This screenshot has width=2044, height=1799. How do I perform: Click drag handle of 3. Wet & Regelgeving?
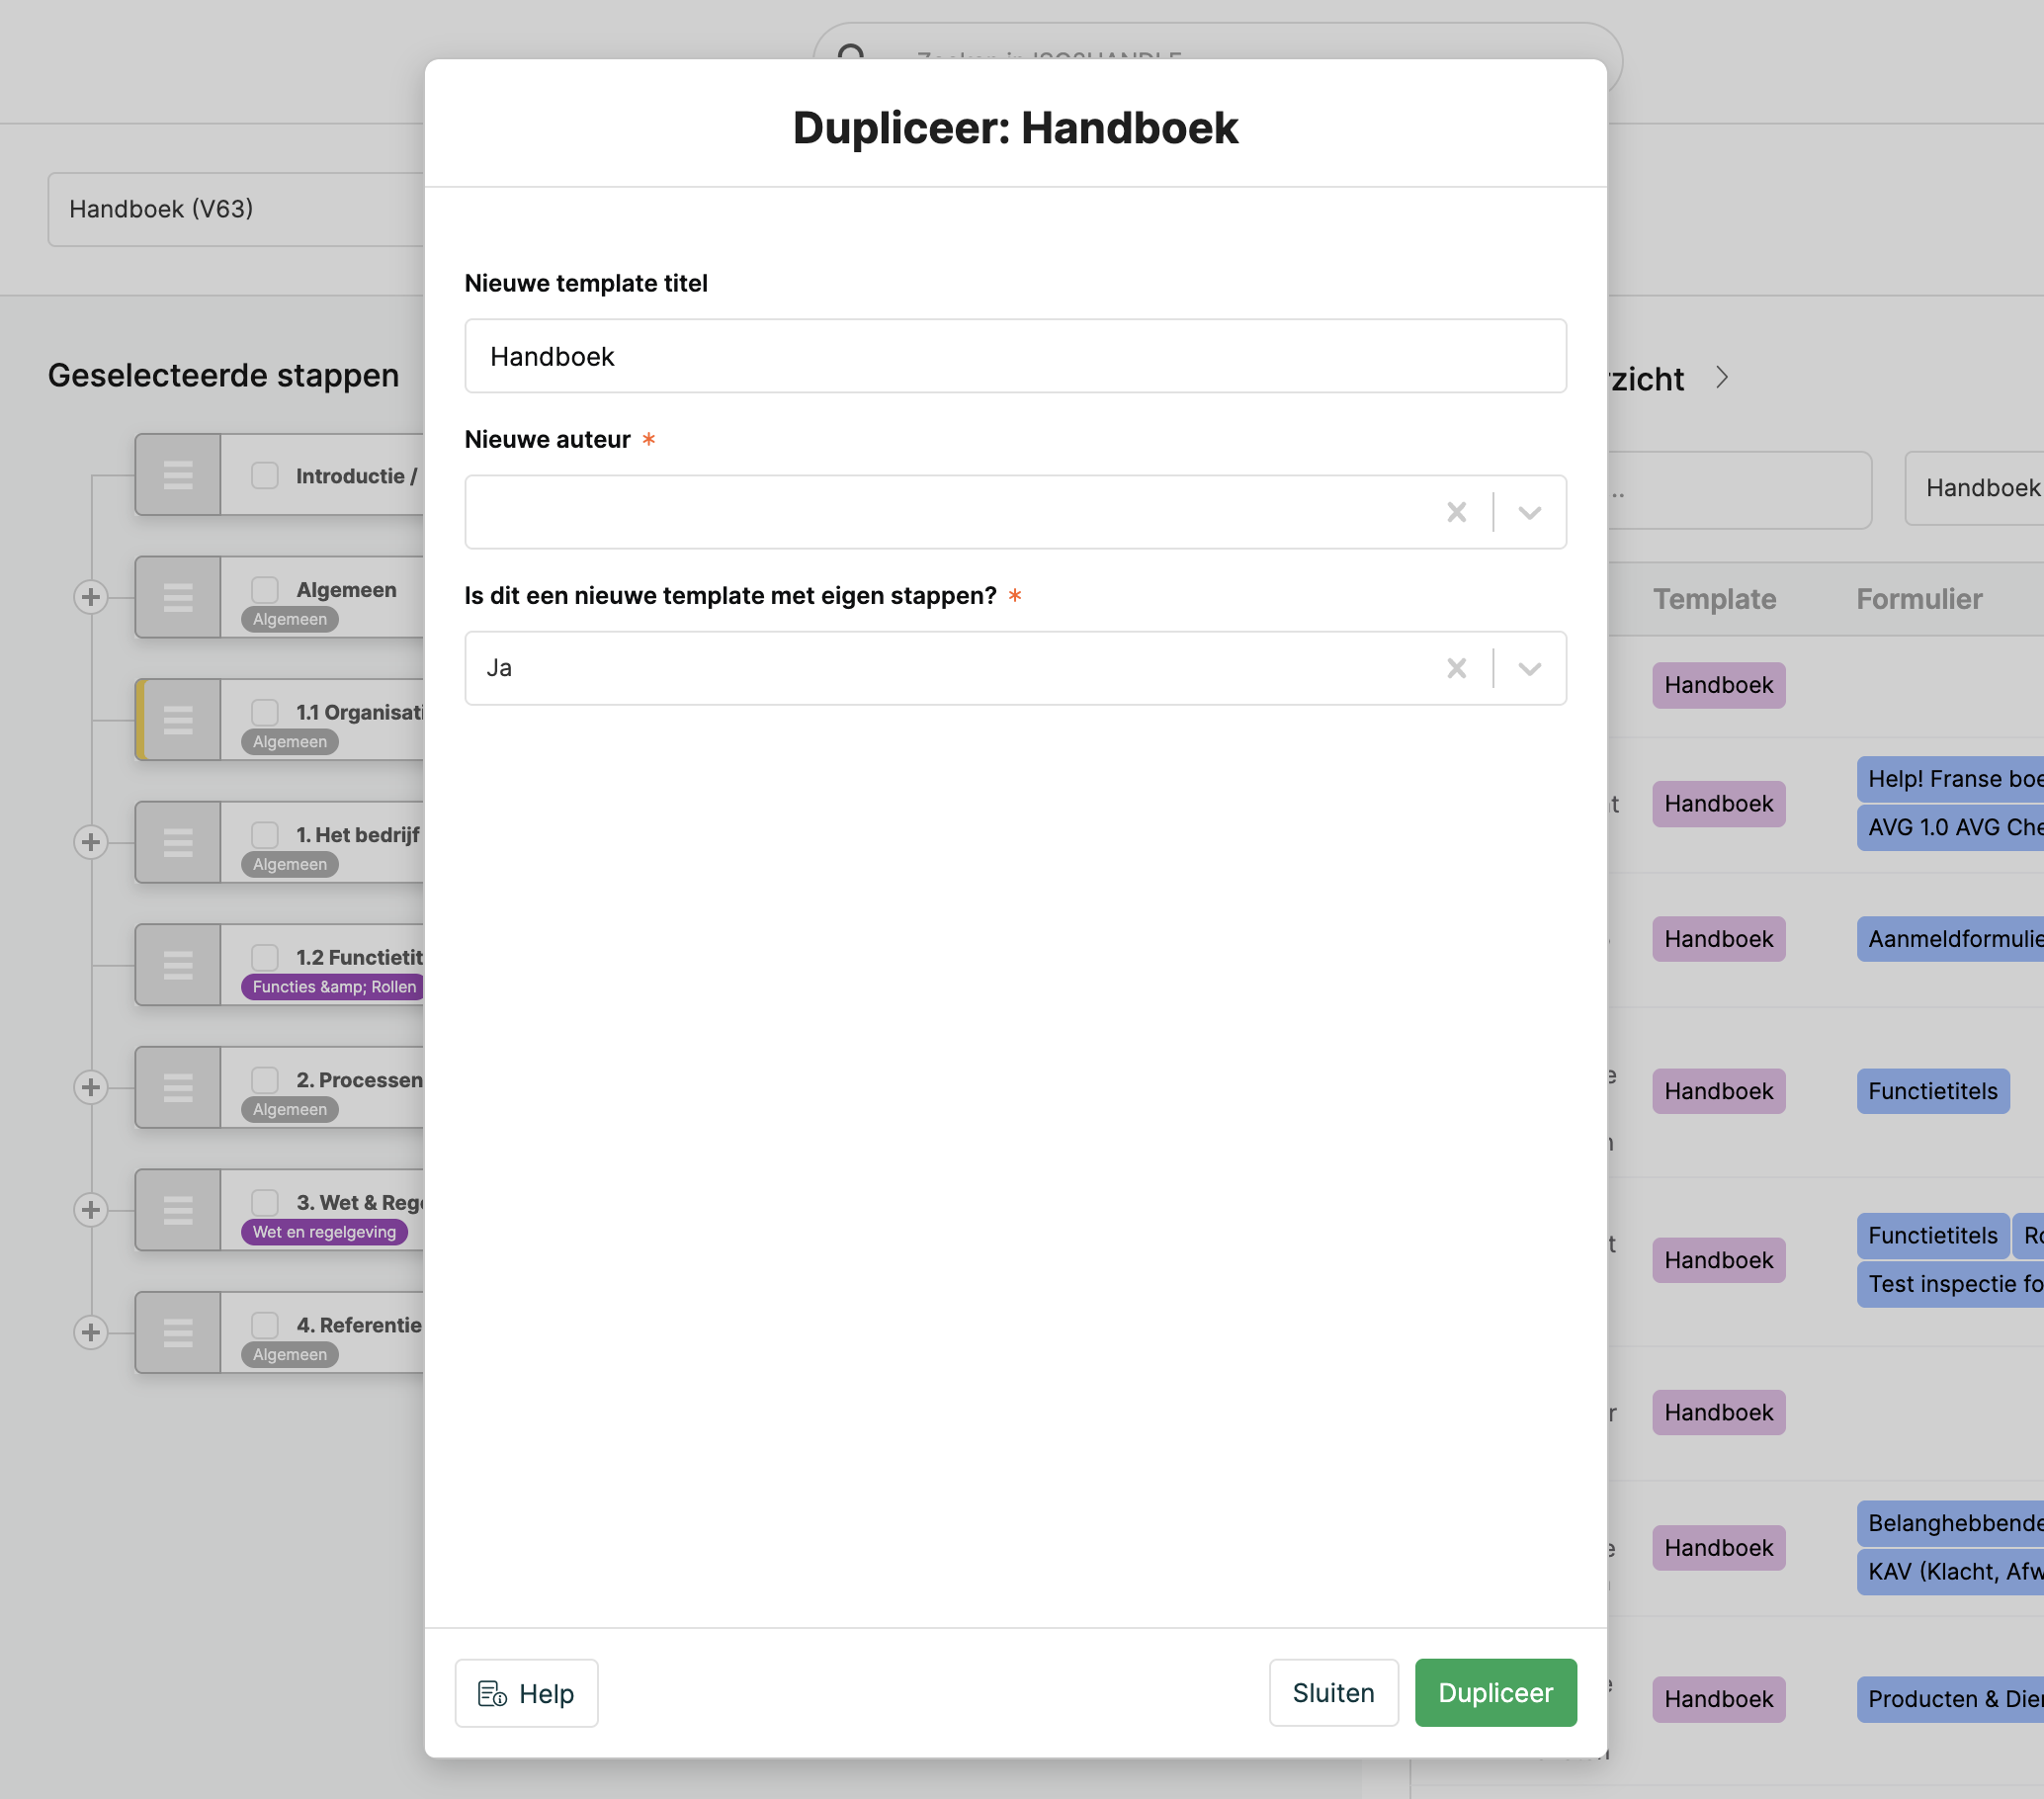(178, 1210)
